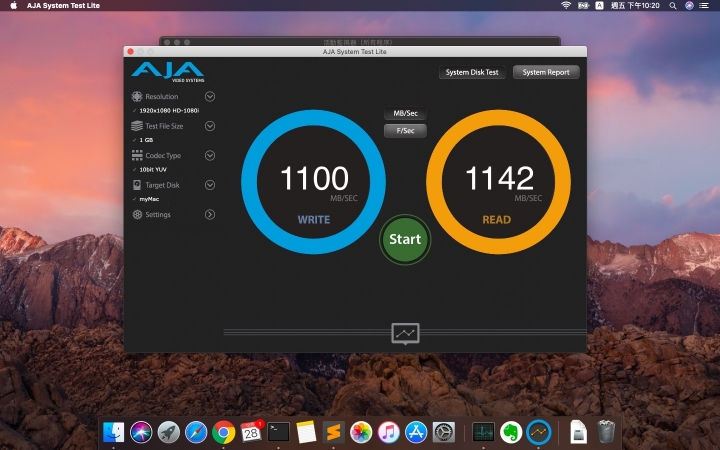This screenshot has width=720, height=450.
Task: Open Settings with the right arrow
Action: coord(210,214)
